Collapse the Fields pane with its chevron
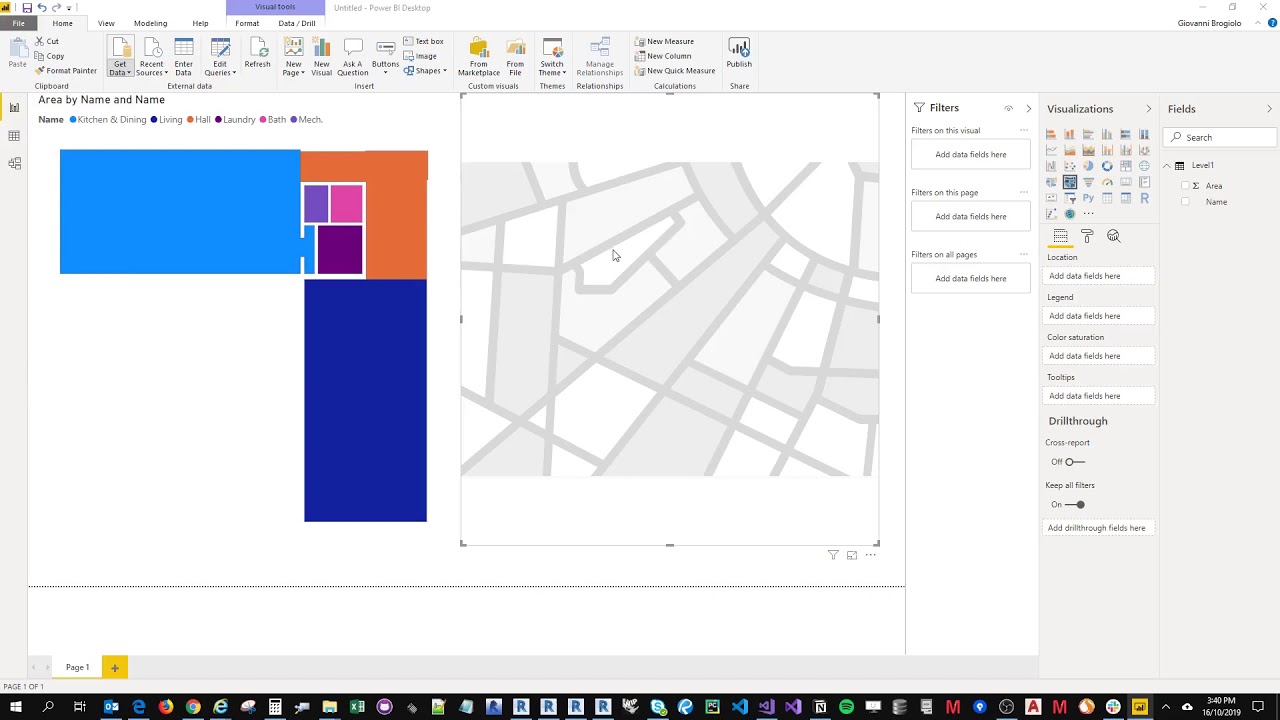This screenshot has width=1280, height=720. 1269,109
